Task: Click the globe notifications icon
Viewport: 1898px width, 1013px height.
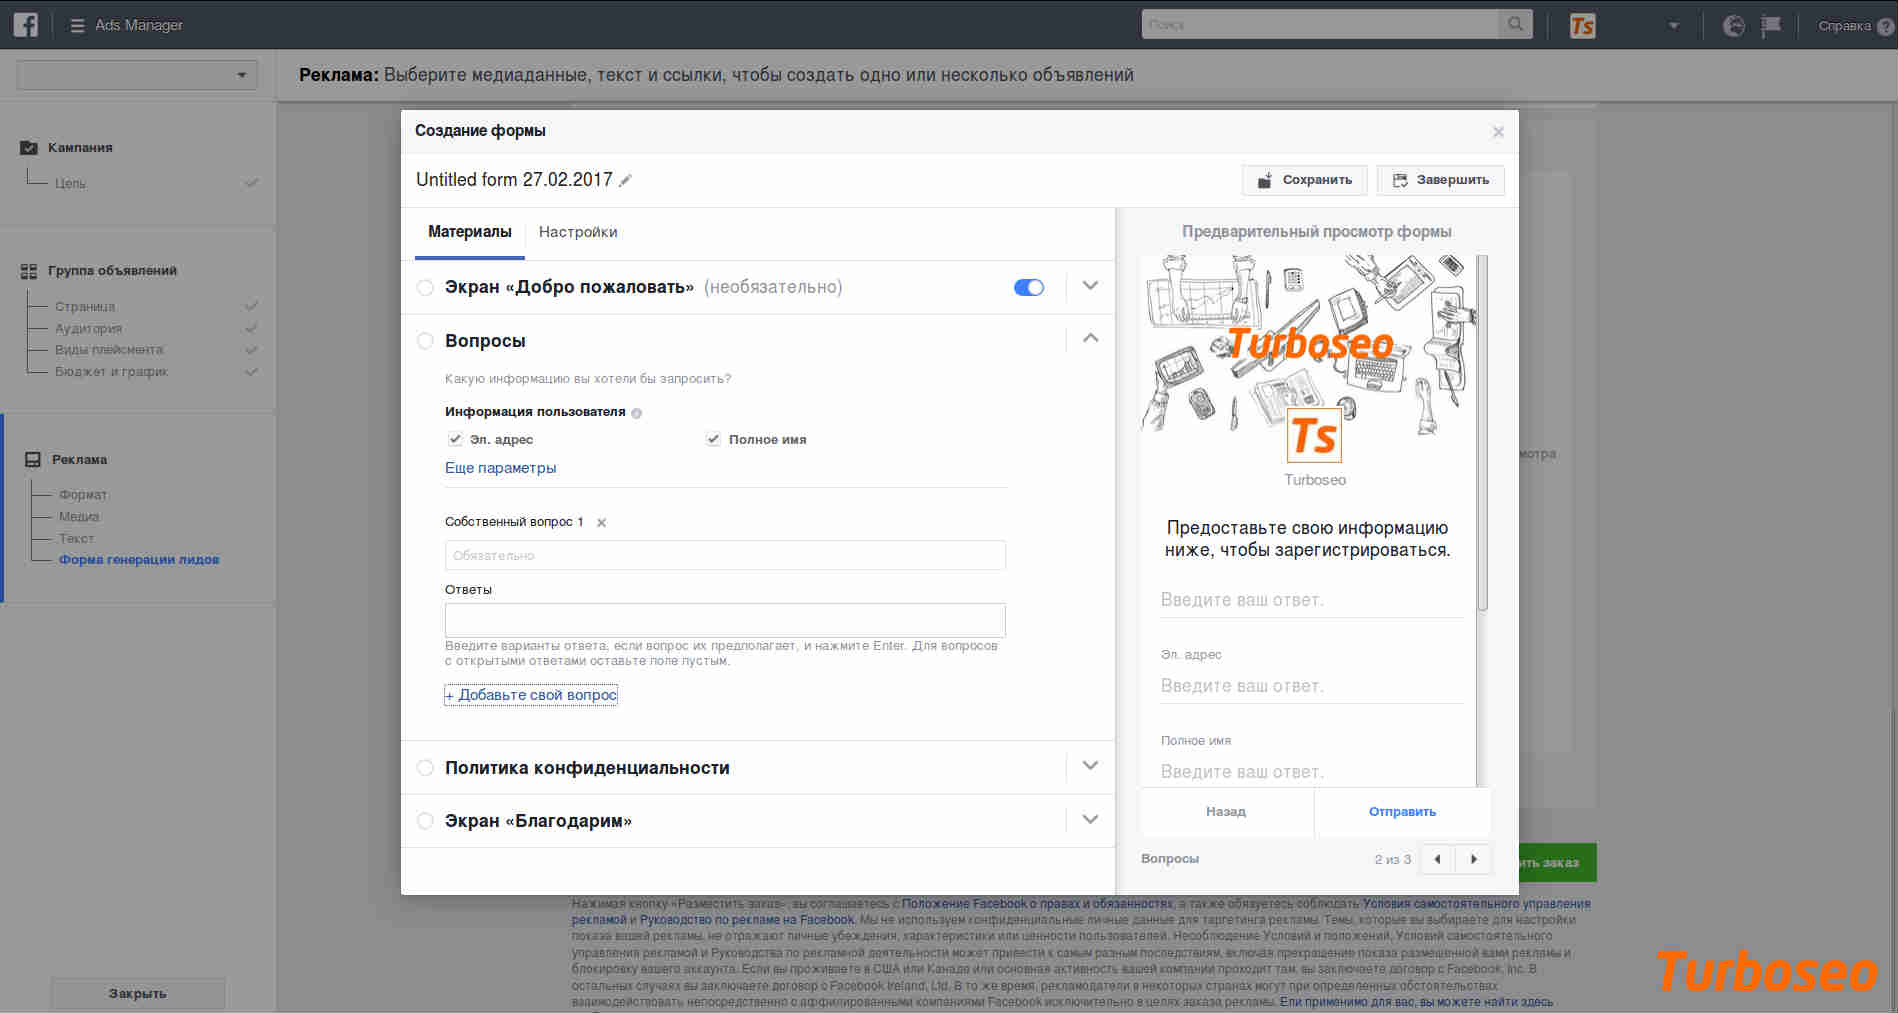Action: 1734,25
